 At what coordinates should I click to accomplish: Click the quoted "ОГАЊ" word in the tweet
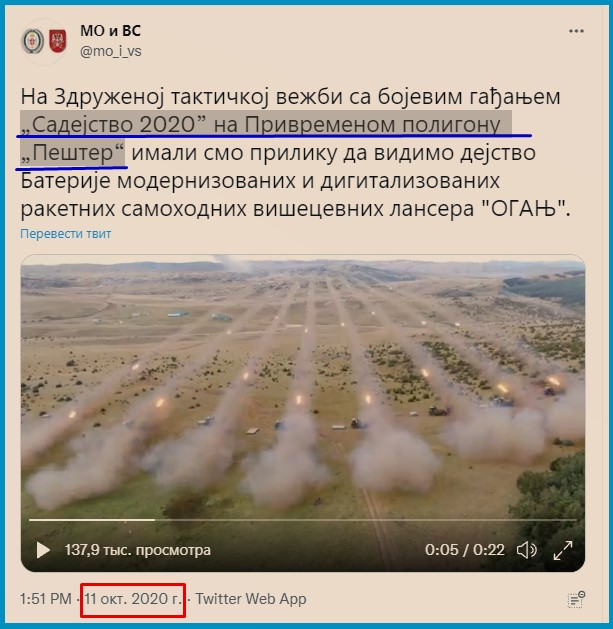coord(524,209)
